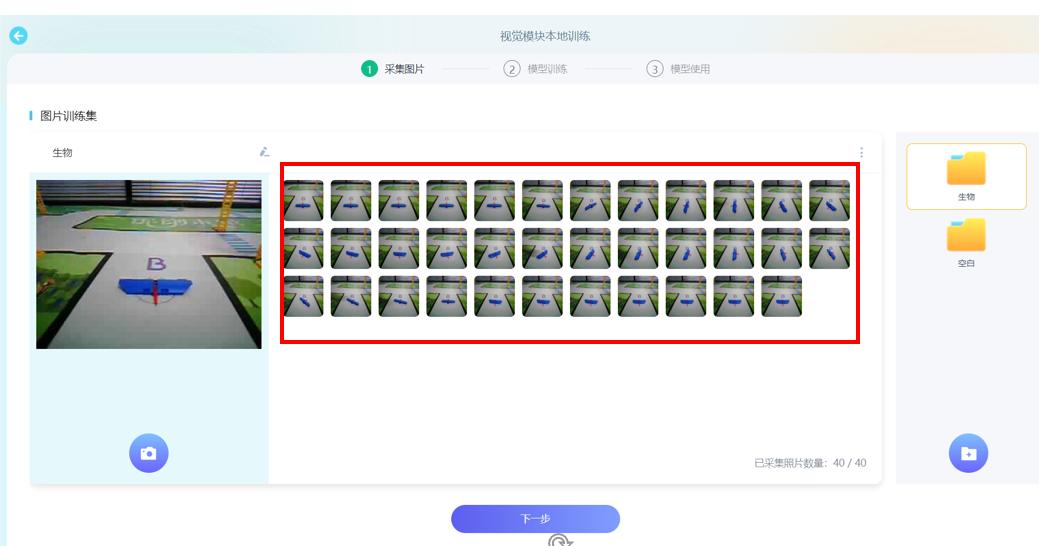Select step 1 采集图片
The image size is (1047, 546).
click(x=393, y=69)
